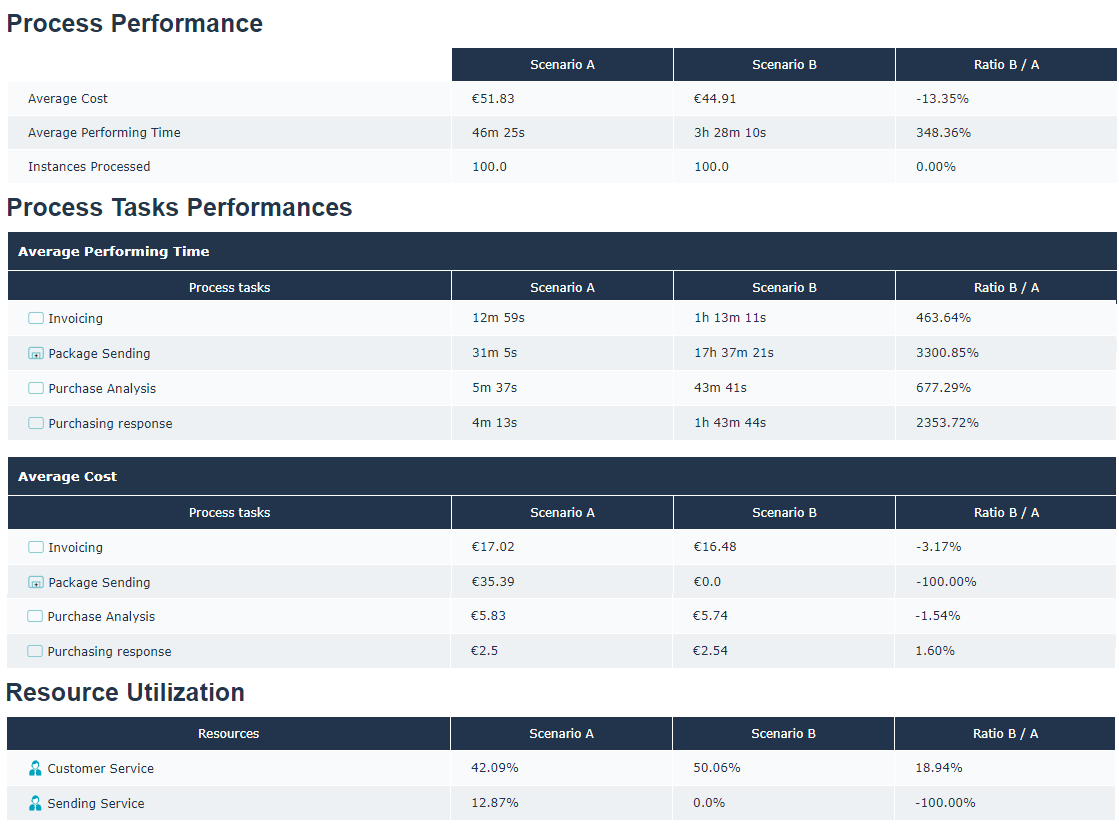1119x828 pixels.
Task: Click Package Sending subprocess icon under Average Performing Time
Action: click(x=36, y=353)
